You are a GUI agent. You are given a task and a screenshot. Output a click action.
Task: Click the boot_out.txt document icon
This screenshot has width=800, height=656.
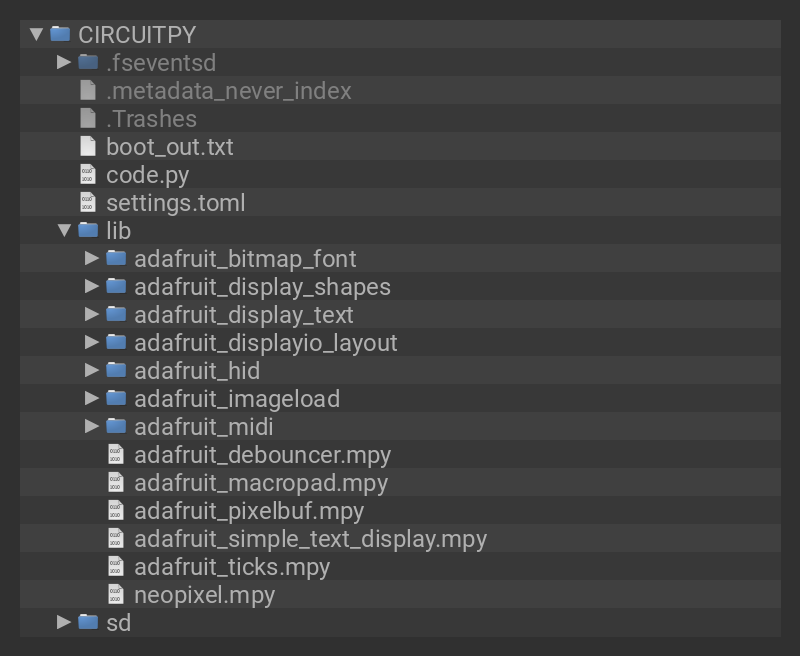(x=88, y=146)
